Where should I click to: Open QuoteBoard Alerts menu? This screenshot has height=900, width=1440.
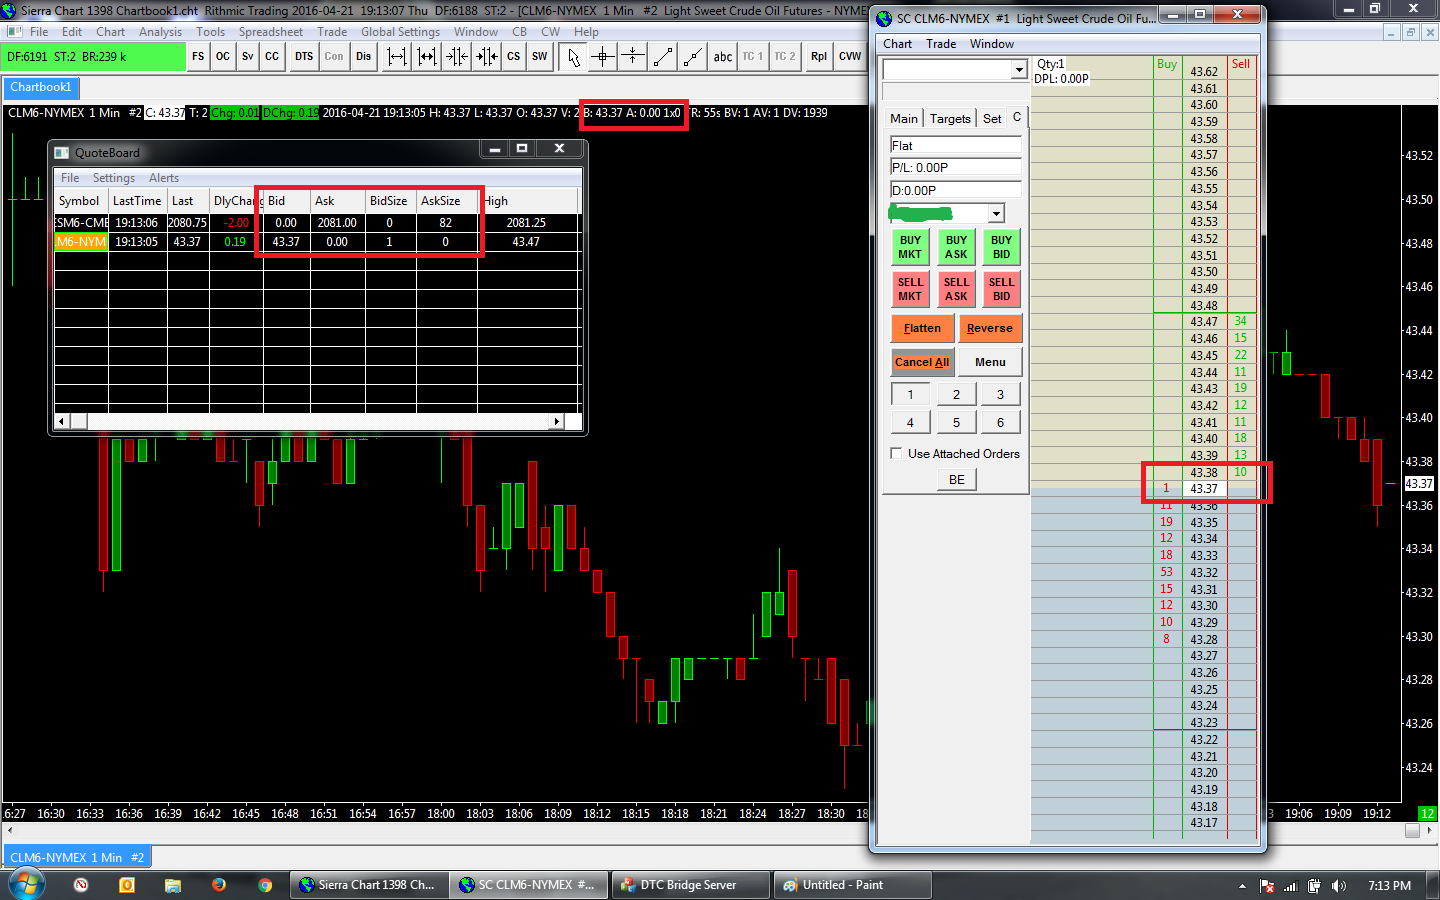coord(164,178)
